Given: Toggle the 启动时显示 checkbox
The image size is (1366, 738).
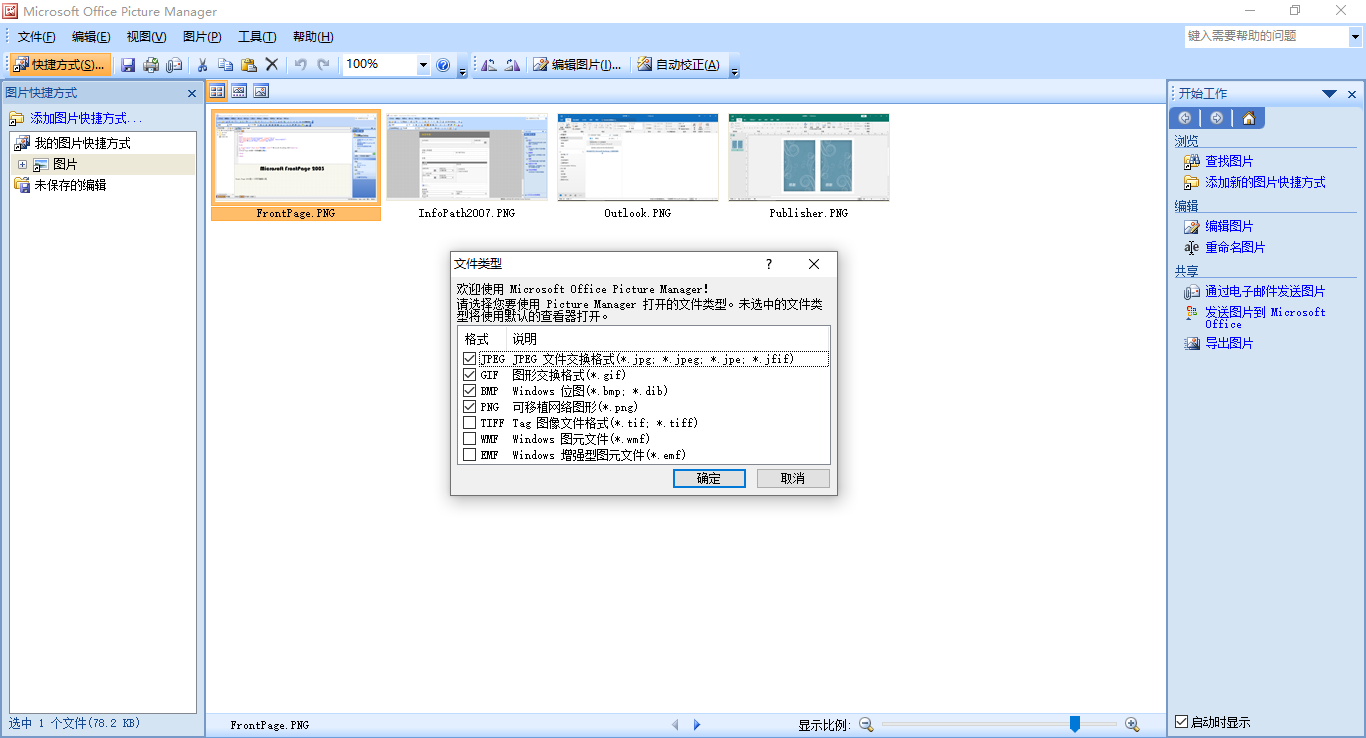Looking at the screenshot, I should [x=1182, y=722].
